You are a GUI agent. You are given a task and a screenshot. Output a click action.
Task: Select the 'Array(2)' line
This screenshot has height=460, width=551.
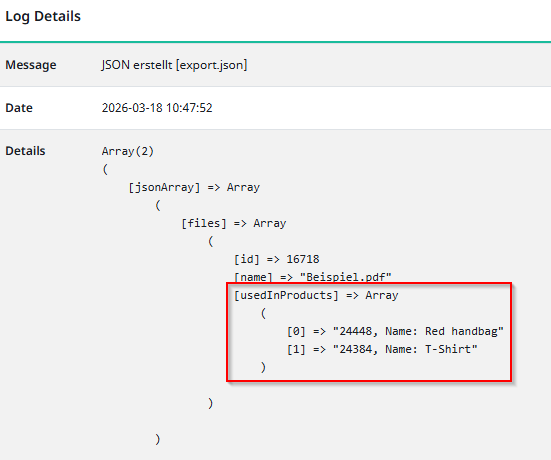click(x=128, y=151)
